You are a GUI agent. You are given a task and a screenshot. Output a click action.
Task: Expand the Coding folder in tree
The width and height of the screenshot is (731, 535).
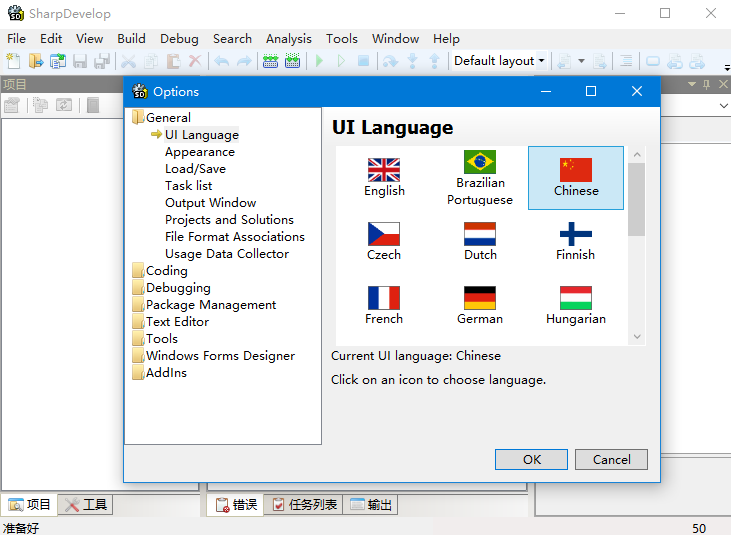[x=166, y=271]
